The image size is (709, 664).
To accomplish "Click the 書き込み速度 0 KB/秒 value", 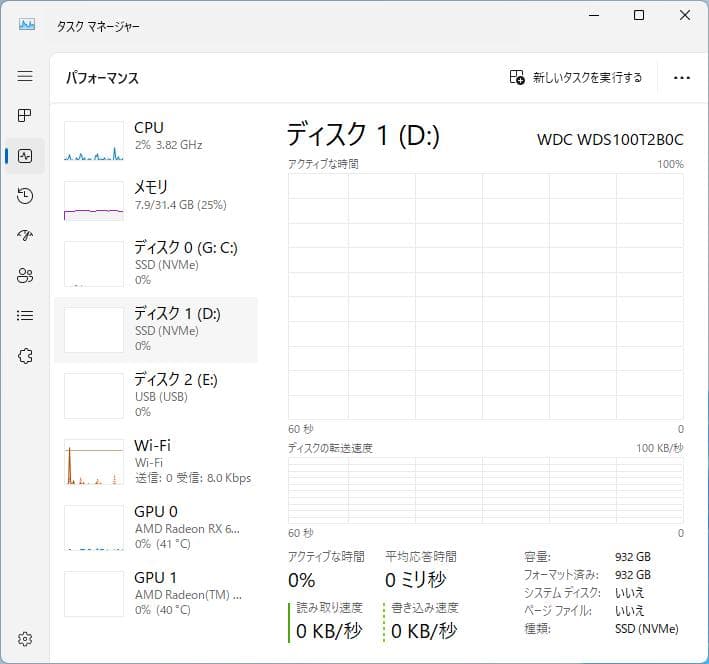I will [x=424, y=631].
